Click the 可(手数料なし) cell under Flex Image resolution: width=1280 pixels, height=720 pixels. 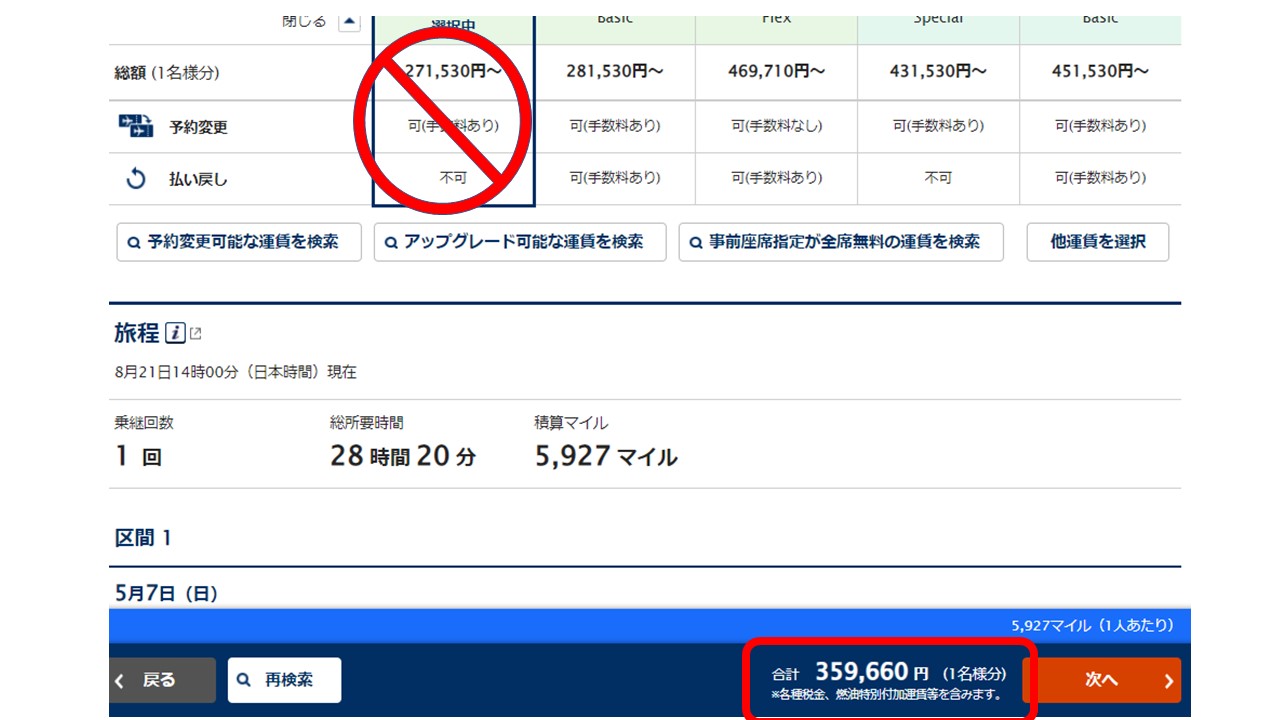coord(777,126)
